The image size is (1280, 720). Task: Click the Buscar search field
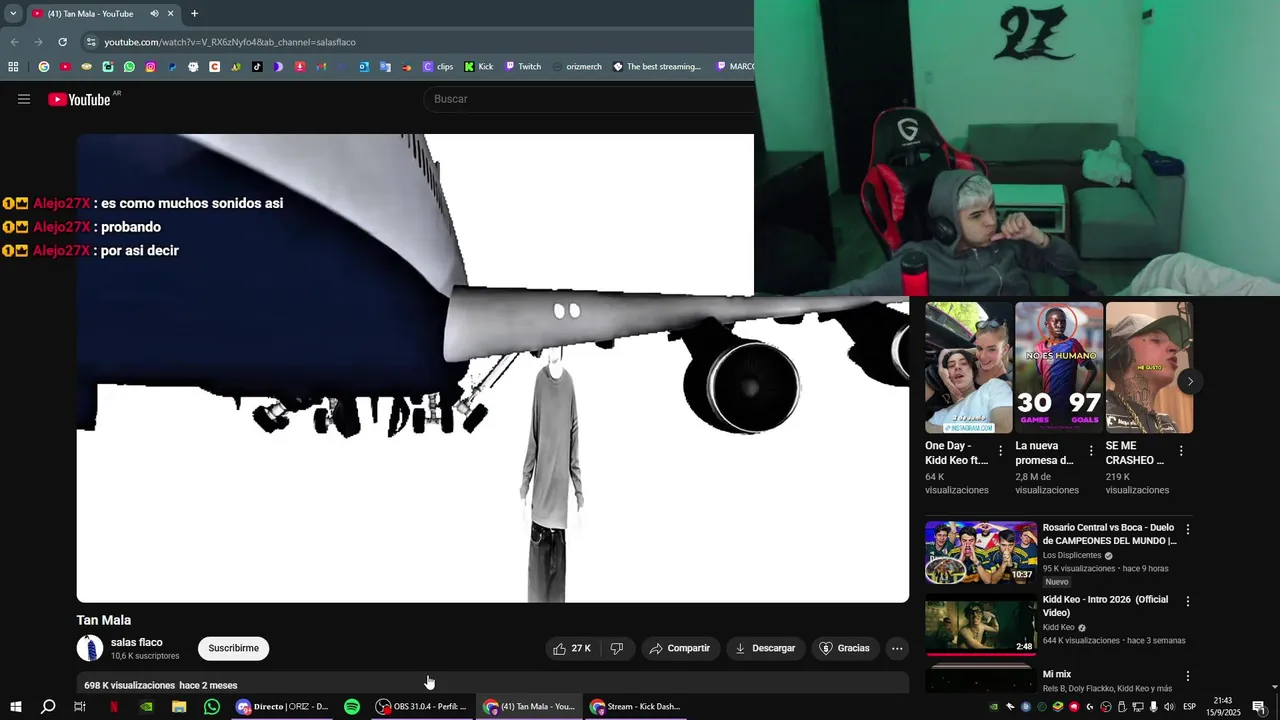590,99
